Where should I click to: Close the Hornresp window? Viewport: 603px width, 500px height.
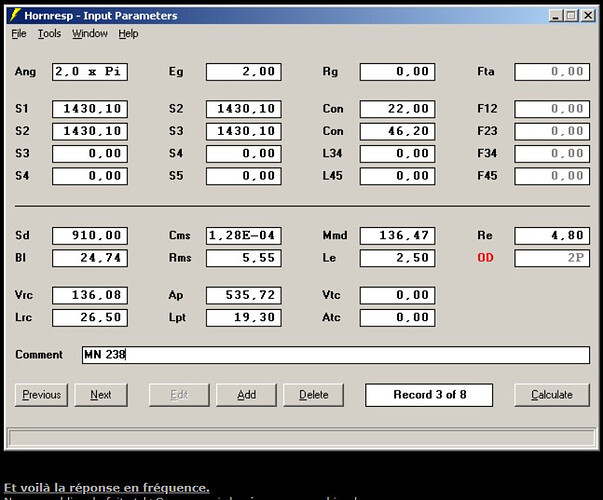(x=588, y=16)
